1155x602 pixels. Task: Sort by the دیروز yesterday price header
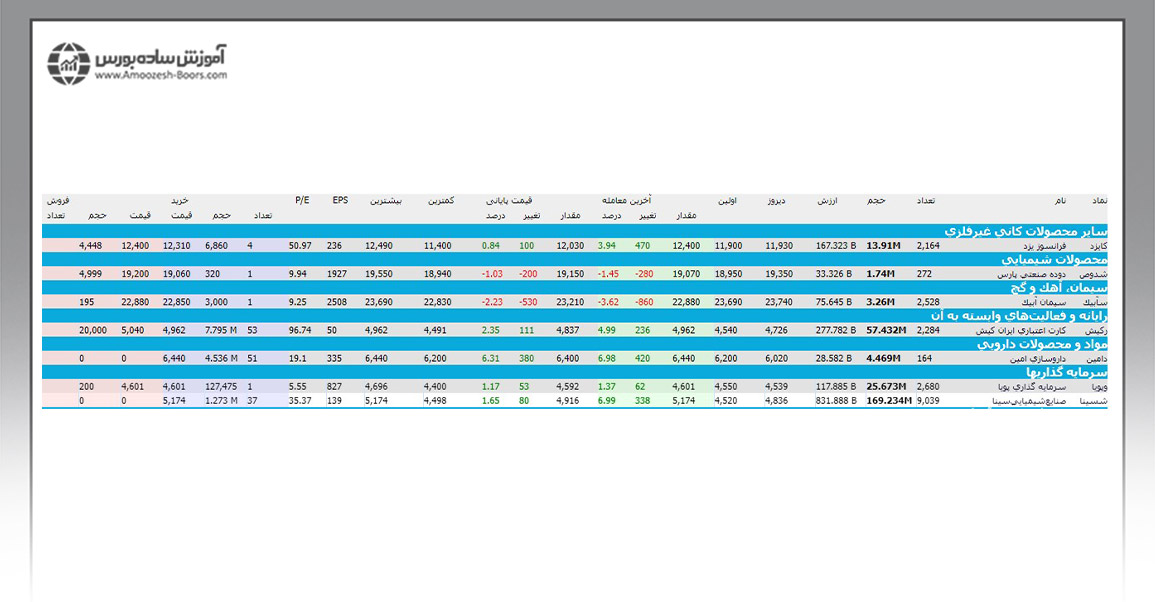776,201
